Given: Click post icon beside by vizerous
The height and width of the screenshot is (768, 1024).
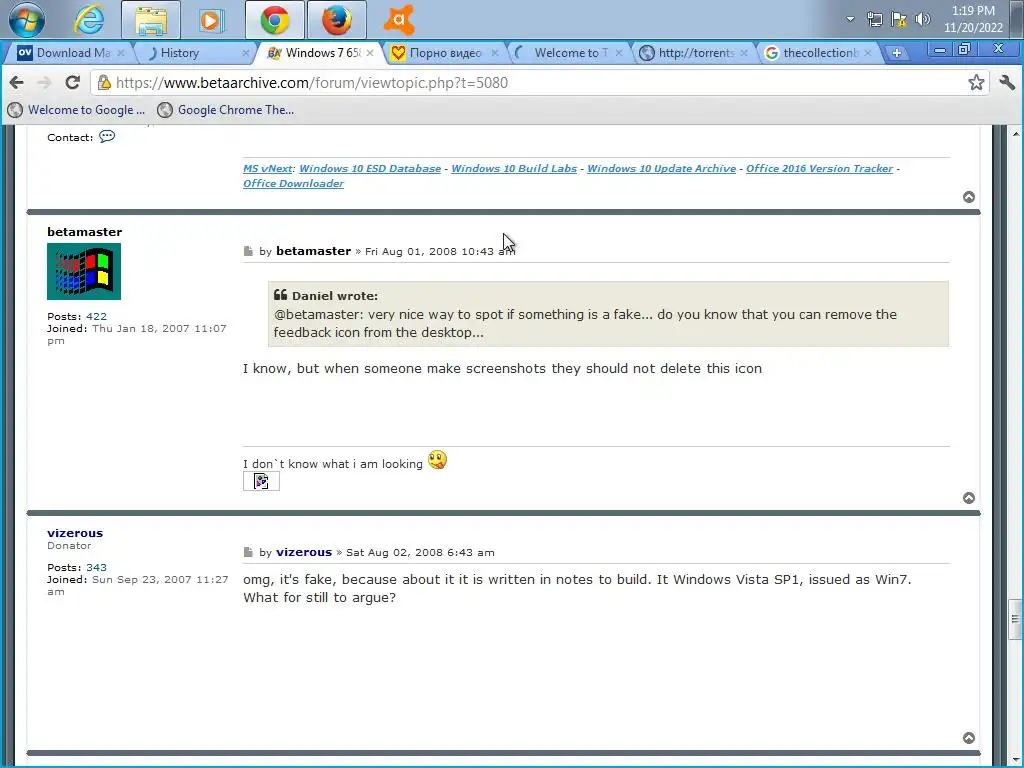Looking at the screenshot, I should (248, 552).
